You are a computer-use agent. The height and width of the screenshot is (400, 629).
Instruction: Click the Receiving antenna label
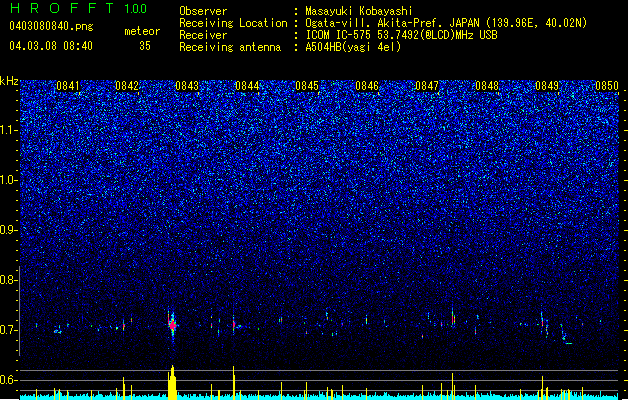[x=230, y=47]
